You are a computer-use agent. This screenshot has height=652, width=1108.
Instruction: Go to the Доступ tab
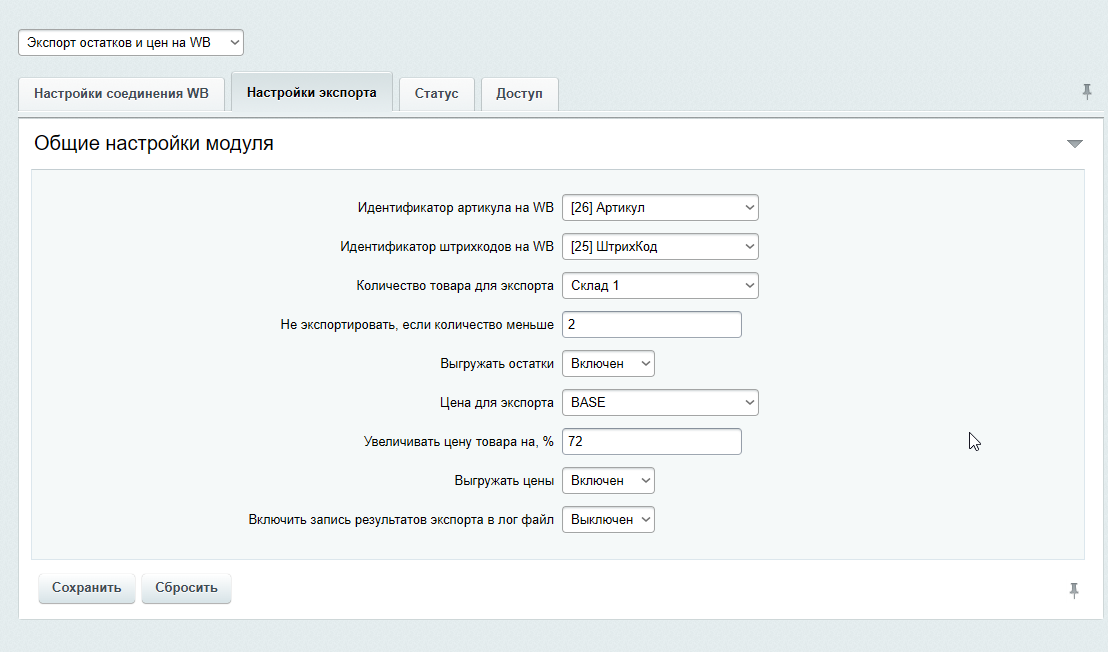pos(519,93)
